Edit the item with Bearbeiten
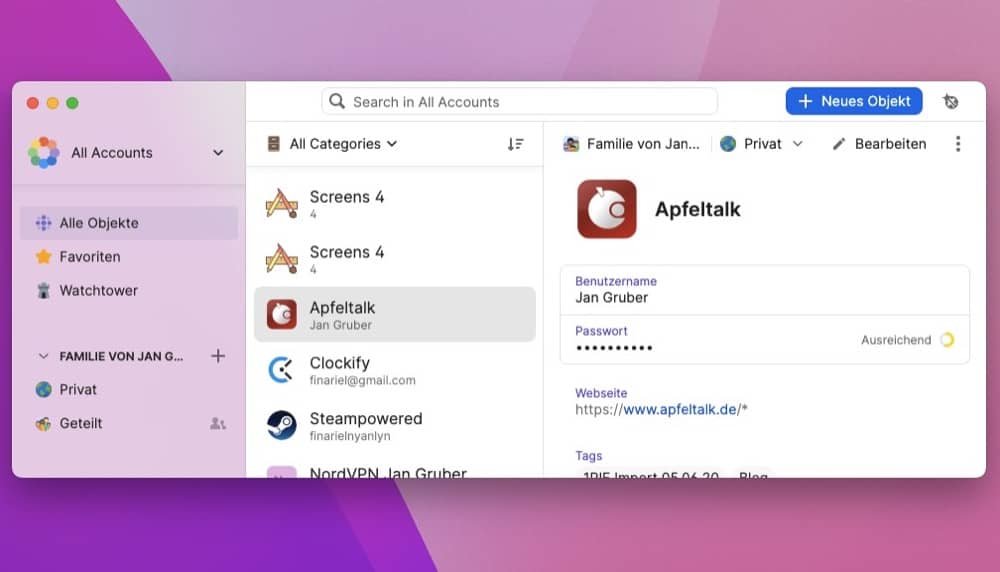This screenshot has height=572, width=1000. 879,144
